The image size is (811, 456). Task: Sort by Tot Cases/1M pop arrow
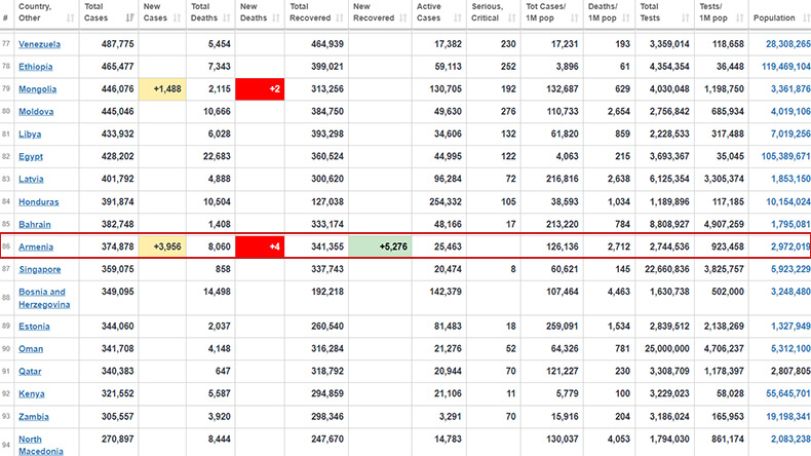575,18
